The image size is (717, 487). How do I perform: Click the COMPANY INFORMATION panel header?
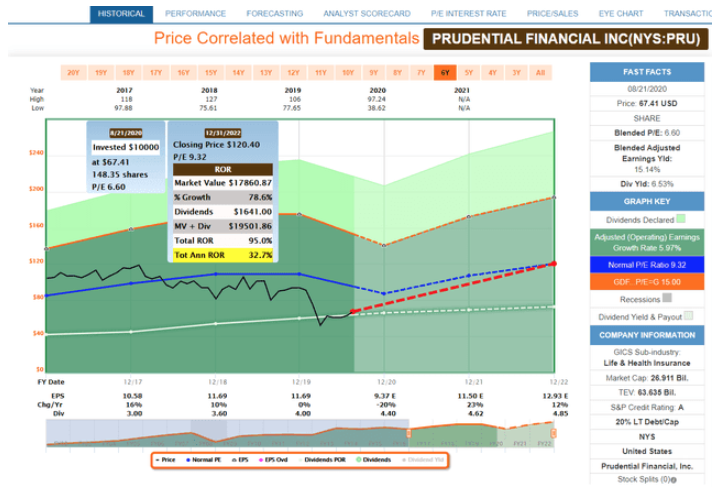point(647,335)
